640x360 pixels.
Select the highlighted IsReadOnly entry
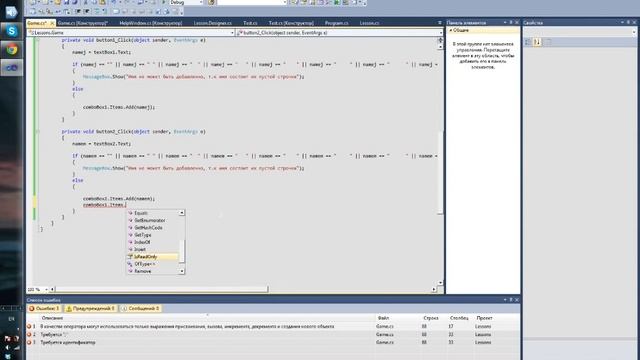click(x=153, y=257)
